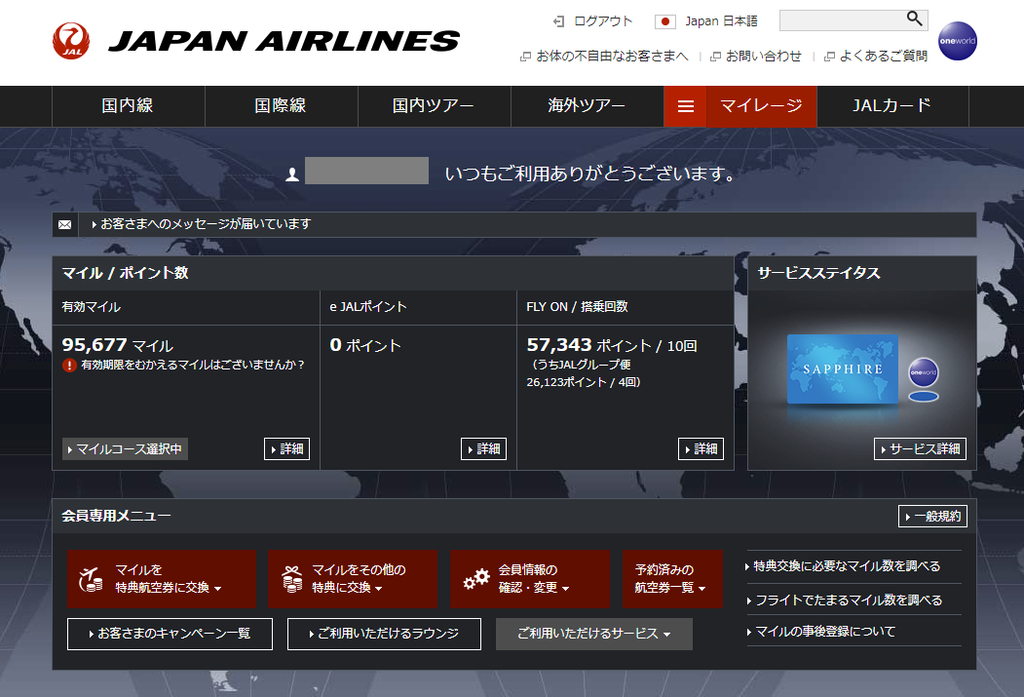Click the Japan flag icon
The height and width of the screenshot is (697, 1024).
[x=665, y=22]
